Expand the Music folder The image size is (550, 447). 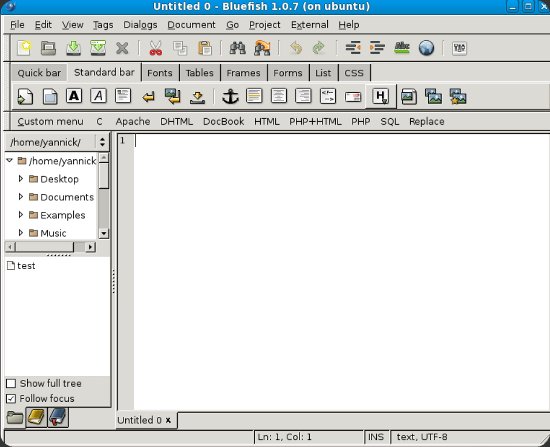(x=21, y=232)
